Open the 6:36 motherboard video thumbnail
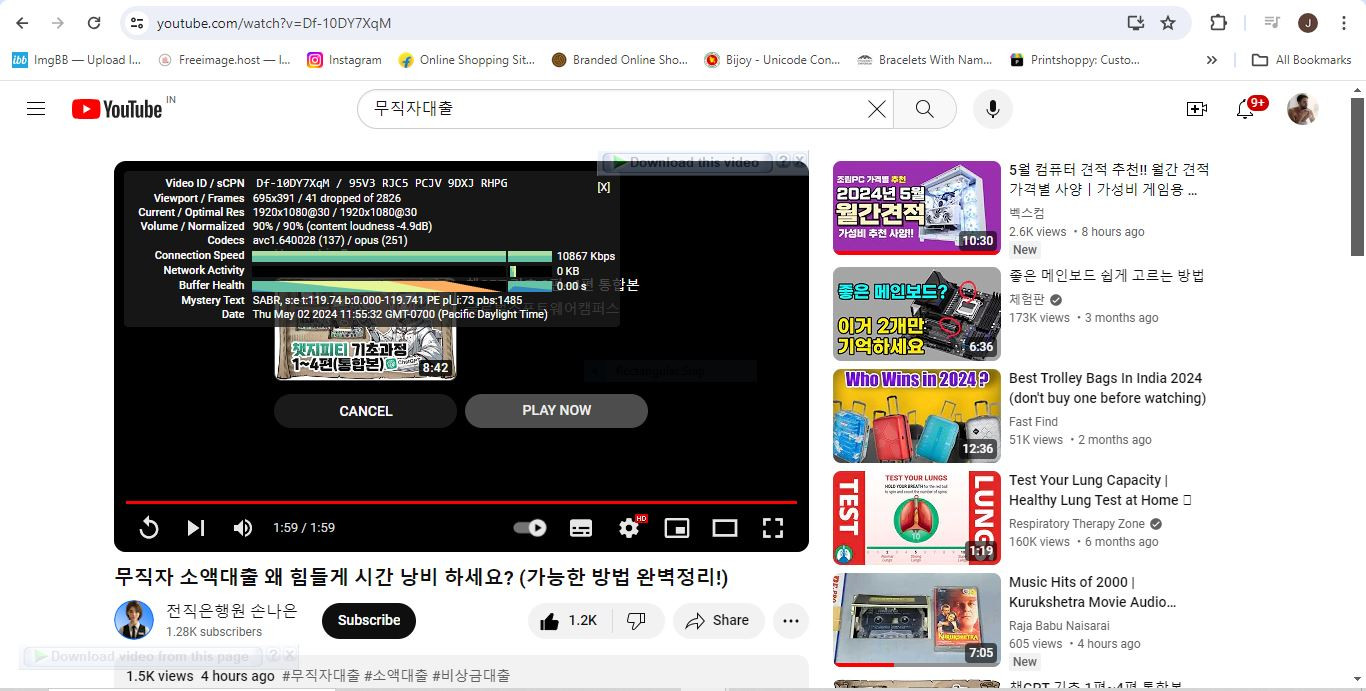This screenshot has height=691, width=1366. pos(916,313)
